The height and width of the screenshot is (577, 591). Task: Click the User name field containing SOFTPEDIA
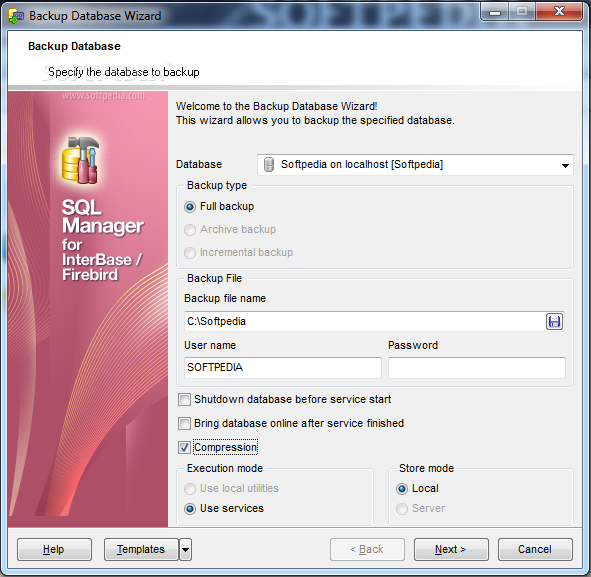283,367
